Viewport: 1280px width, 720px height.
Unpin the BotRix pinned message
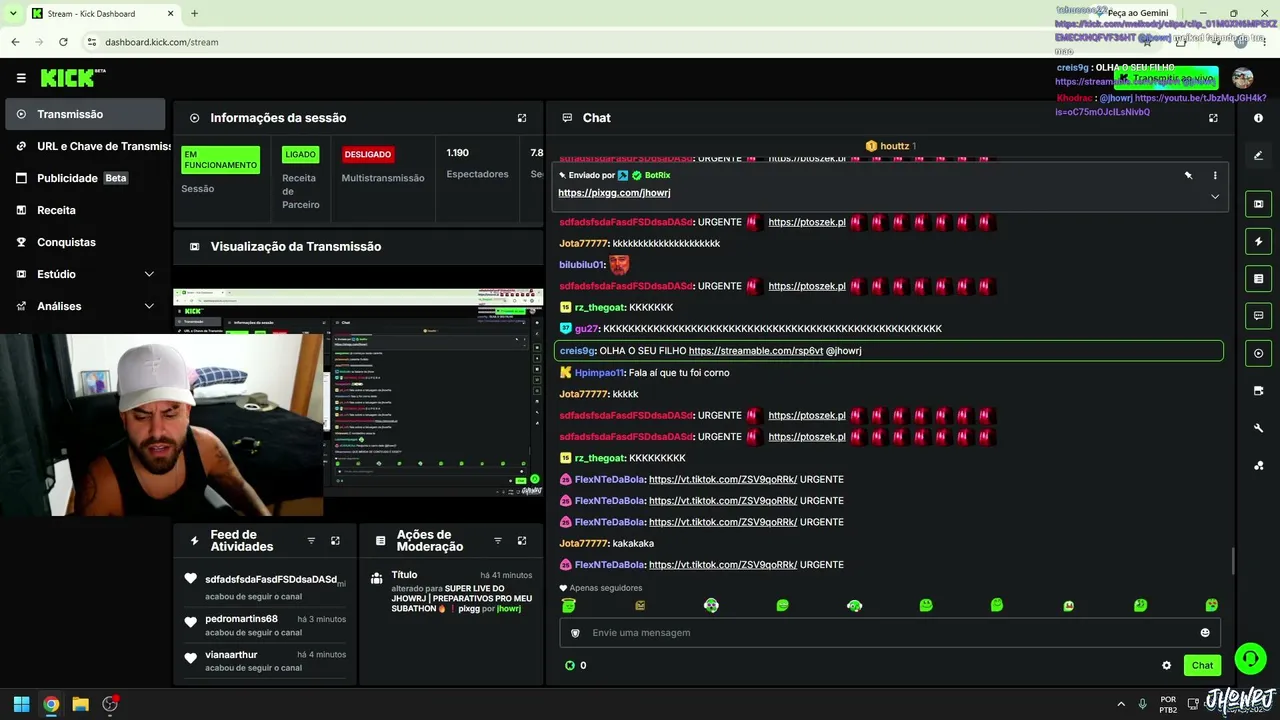coord(1189,175)
